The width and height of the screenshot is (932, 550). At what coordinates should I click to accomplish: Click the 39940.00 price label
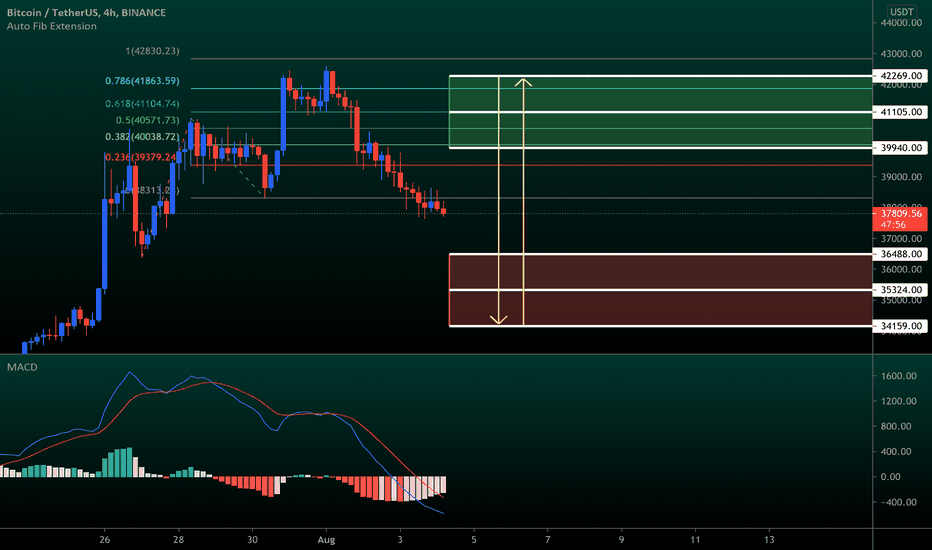[x=900, y=147]
